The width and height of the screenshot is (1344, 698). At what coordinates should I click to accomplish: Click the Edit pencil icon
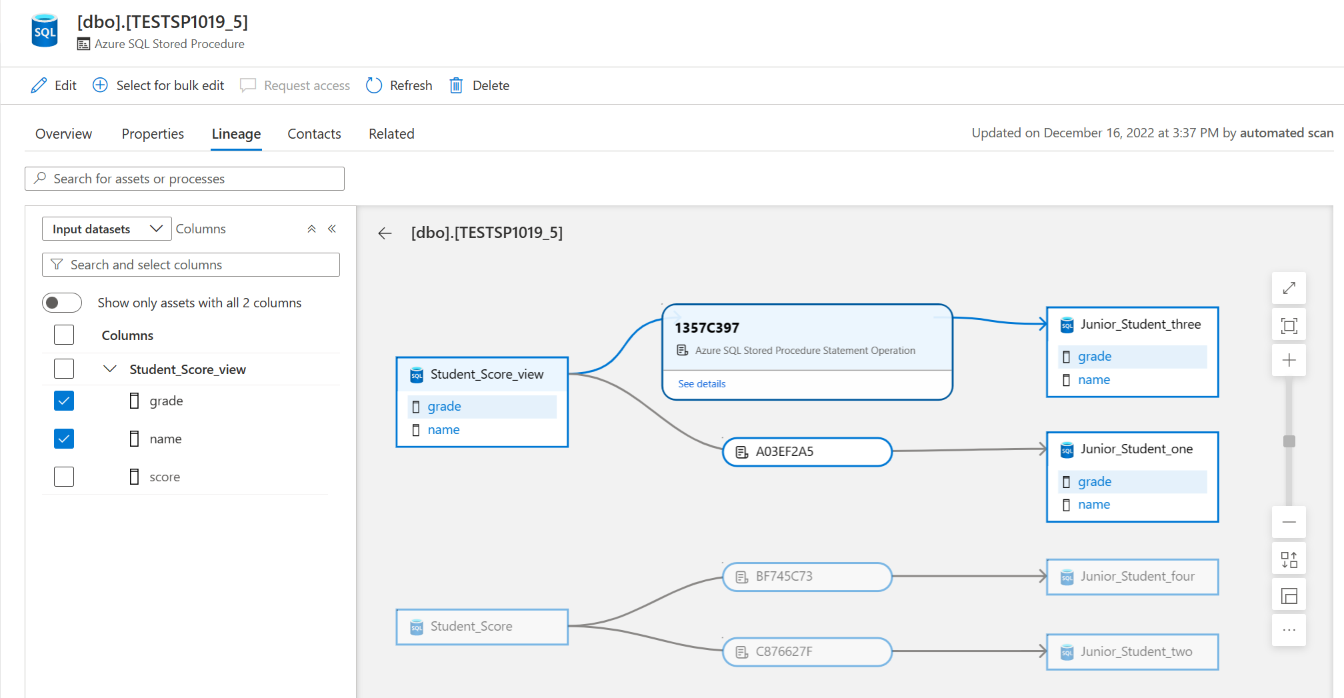click(39, 86)
